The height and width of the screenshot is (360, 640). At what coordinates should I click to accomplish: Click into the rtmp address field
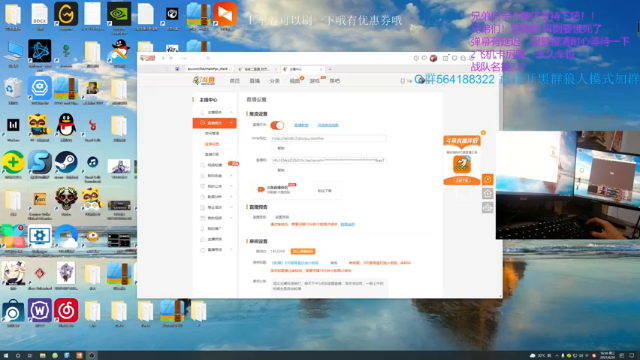coord(328,138)
